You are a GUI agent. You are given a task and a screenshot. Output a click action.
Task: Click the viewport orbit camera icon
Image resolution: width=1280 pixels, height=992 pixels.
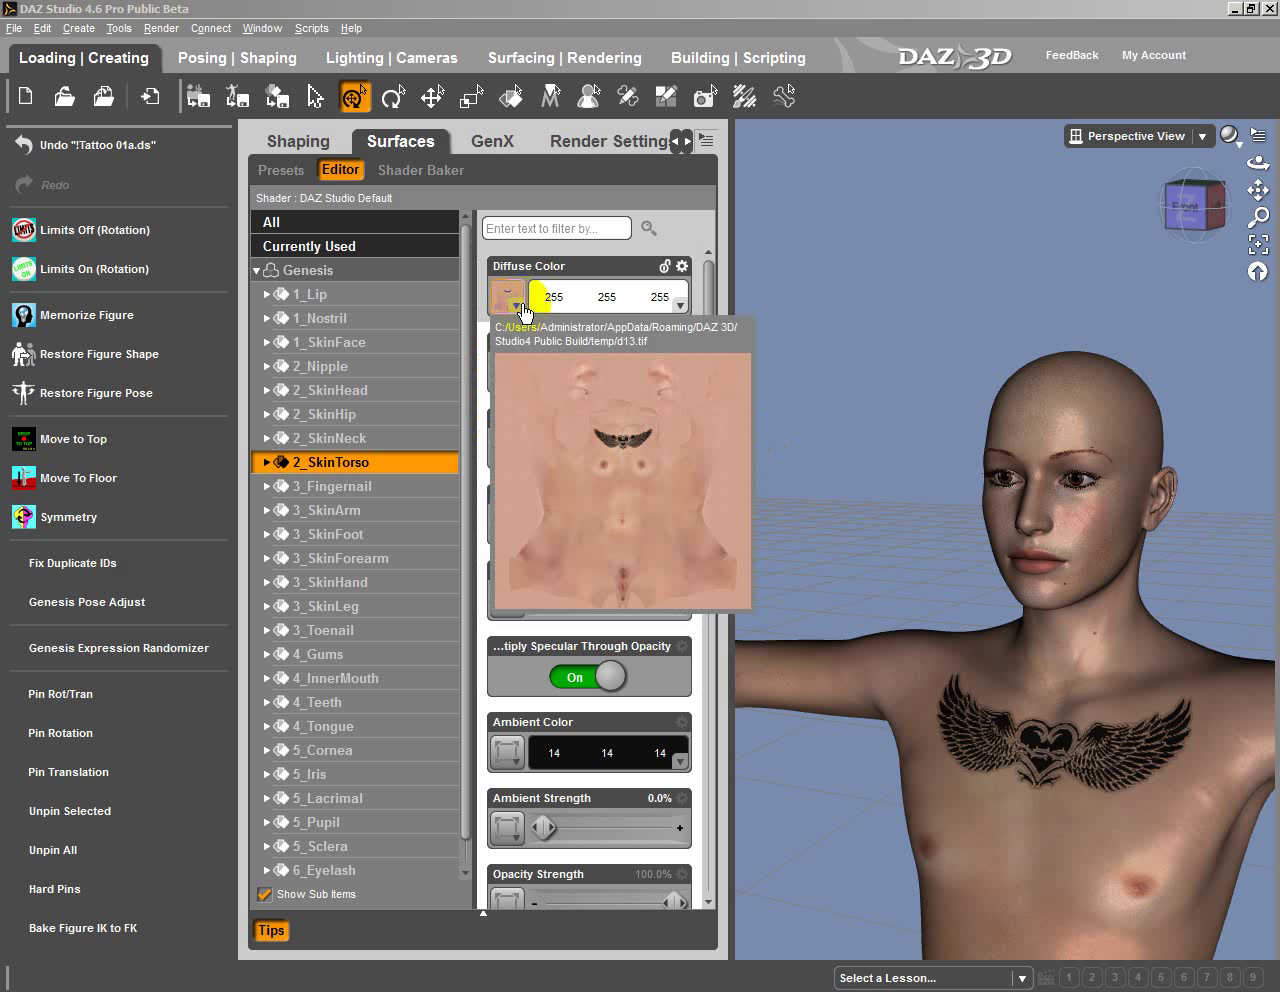point(1258,163)
